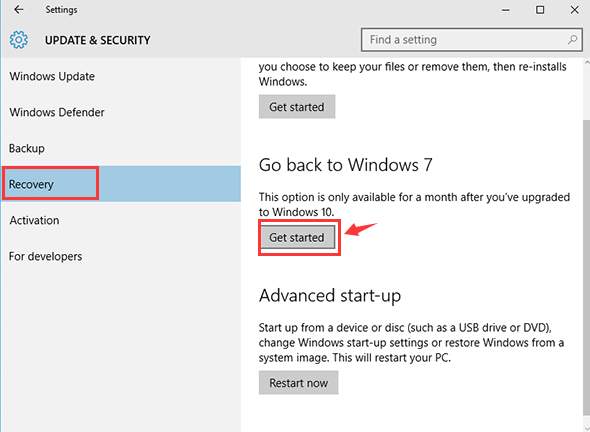Click the UPDATE & SECURITY header title

coord(97,40)
